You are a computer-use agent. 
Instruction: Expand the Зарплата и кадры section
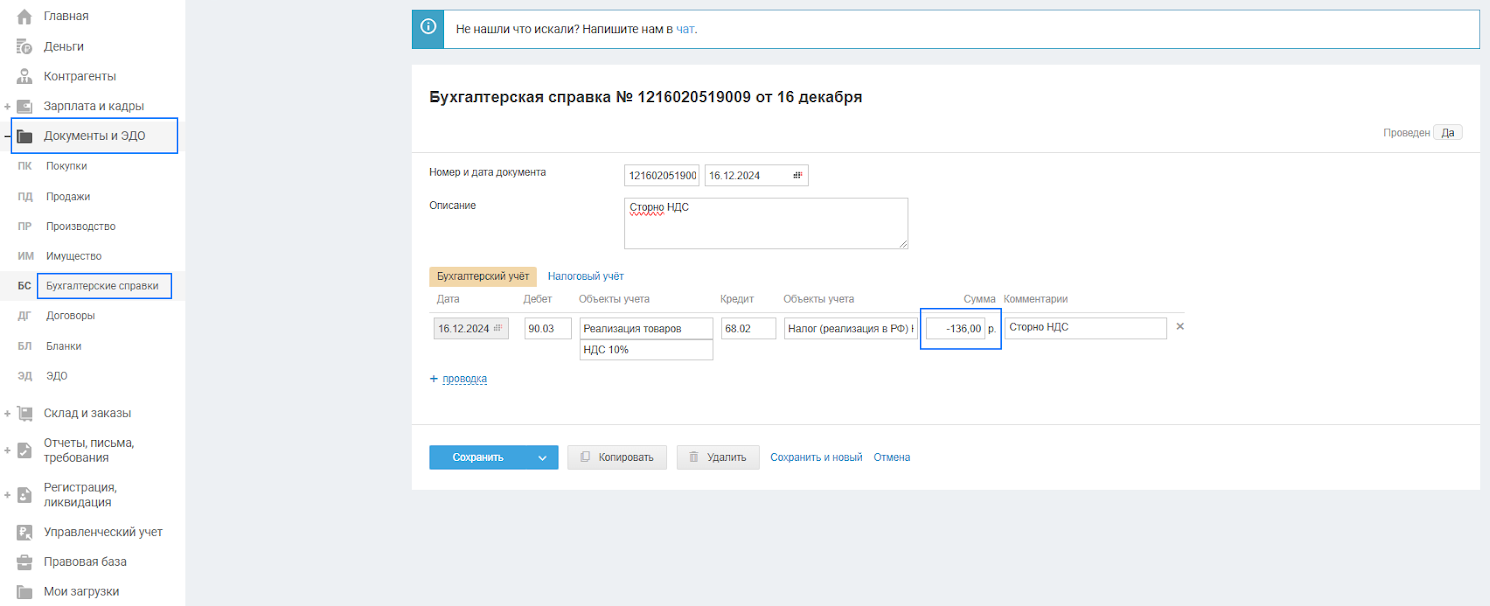click(7, 106)
